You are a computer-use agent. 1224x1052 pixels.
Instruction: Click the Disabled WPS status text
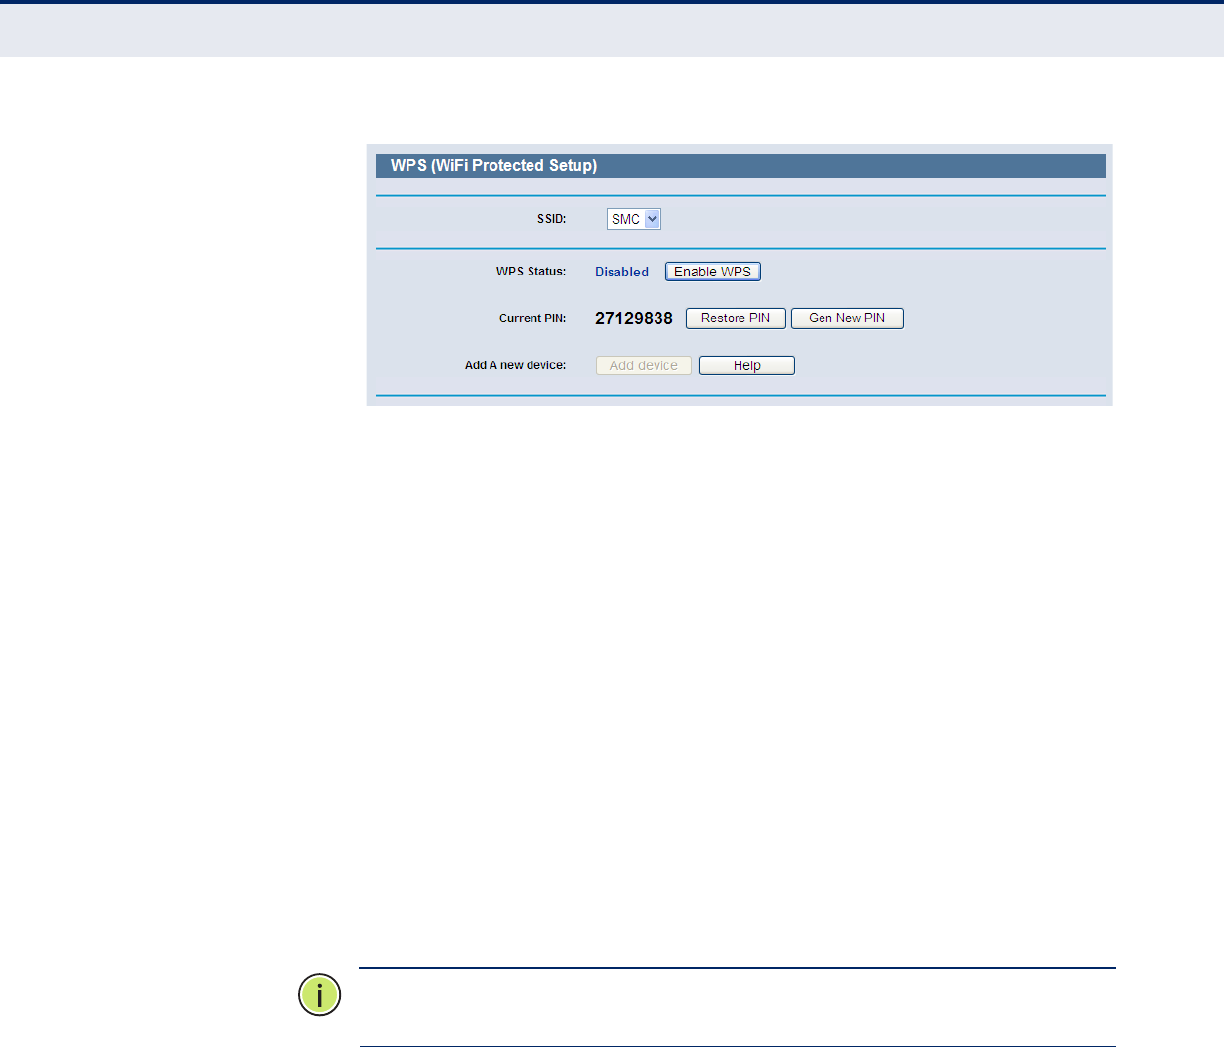tap(622, 272)
